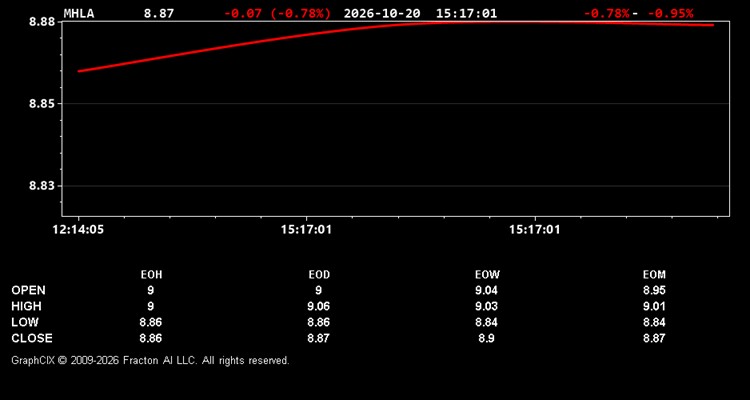The image size is (750, 400).
Task: Click the -0.95% value in header
Action: click(670, 13)
